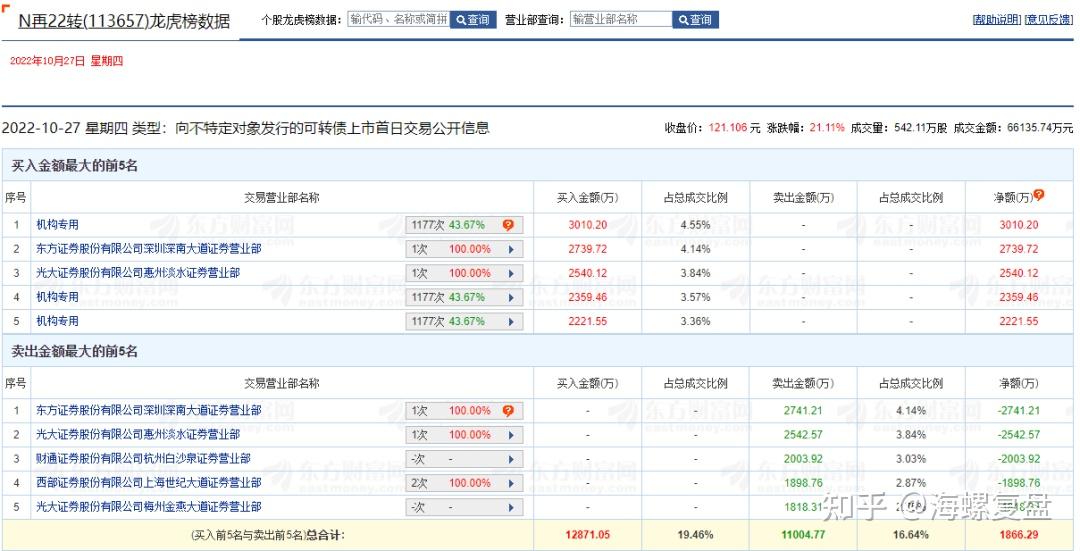Screen dimensions: 1080x551
Task: Open first 机构专用 link in buy list
Action: click(58, 225)
